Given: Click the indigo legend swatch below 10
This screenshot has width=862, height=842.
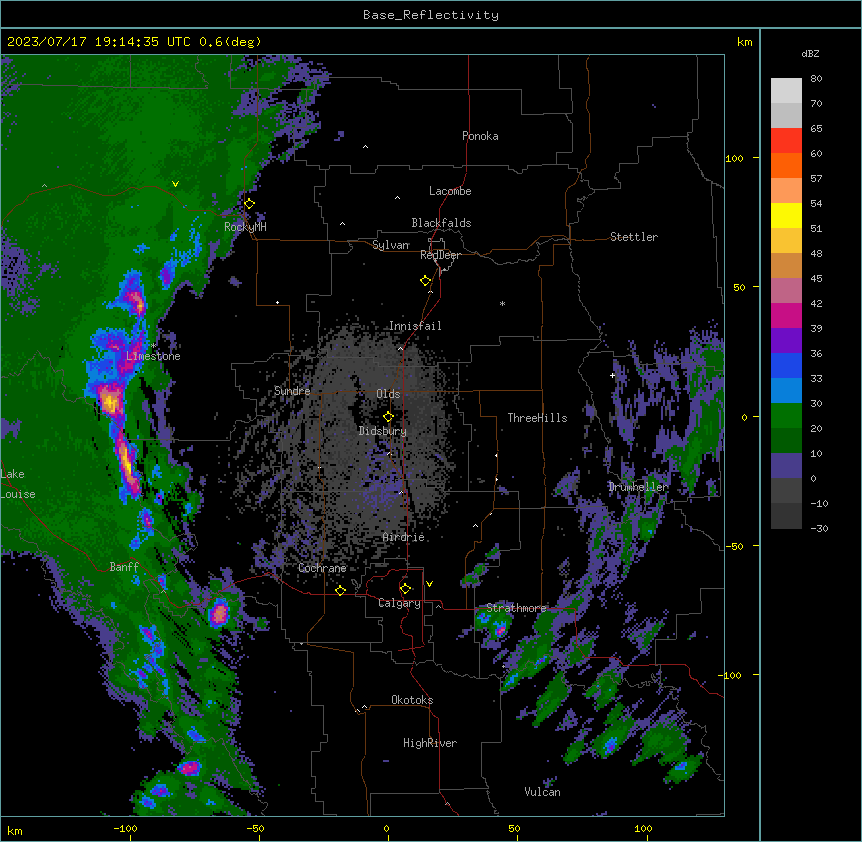Looking at the screenshot, I should [786, 466].
